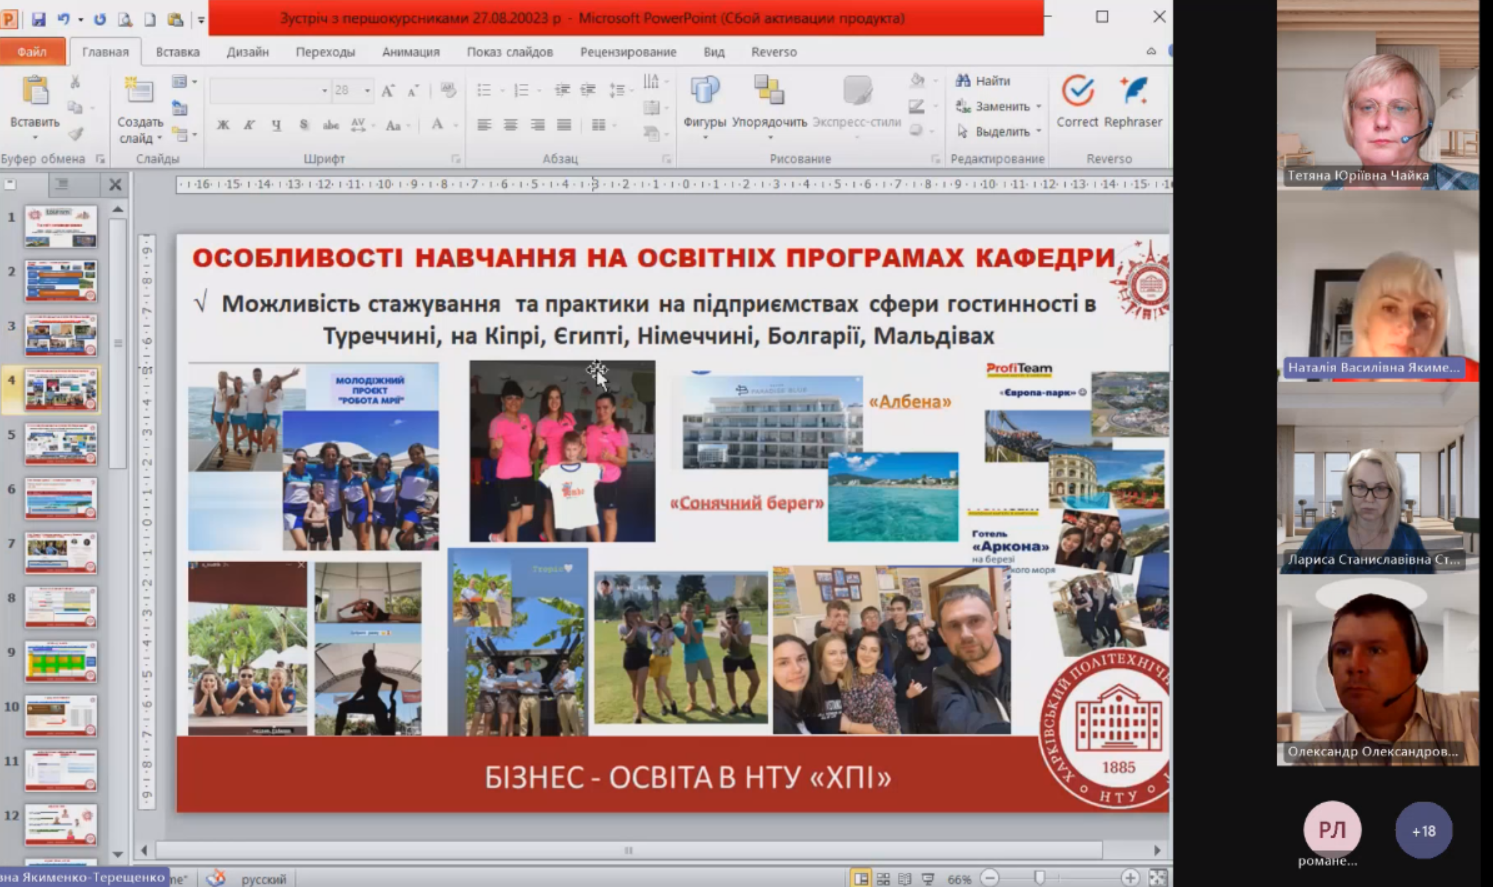Toggle Underline (Ч) formatting
This screenshot has height=887, width=1493.
coord(276,125)
